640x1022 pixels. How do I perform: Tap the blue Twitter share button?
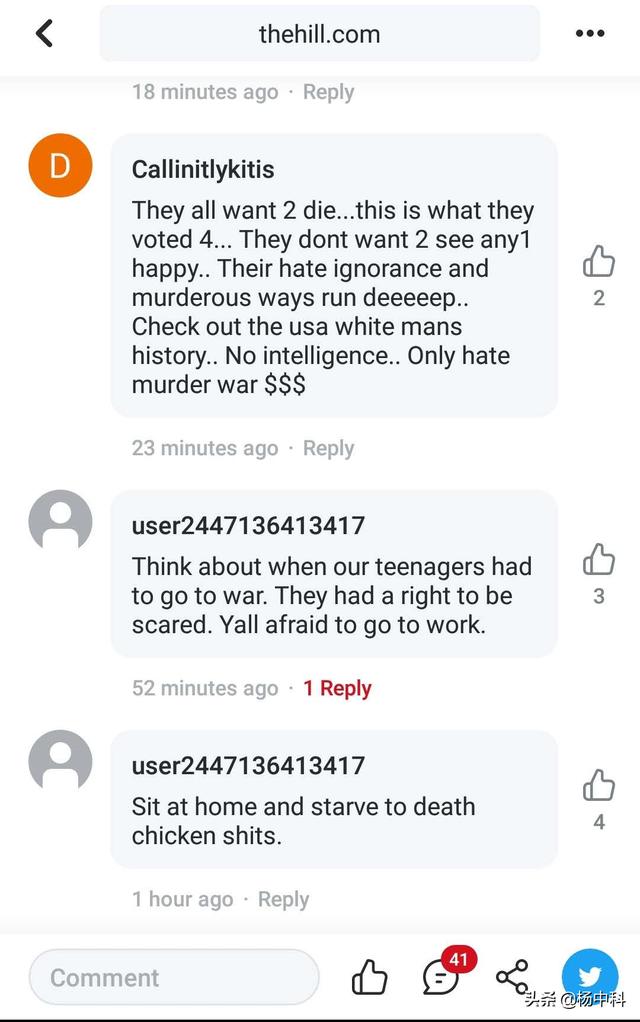[x=590, y=976]
